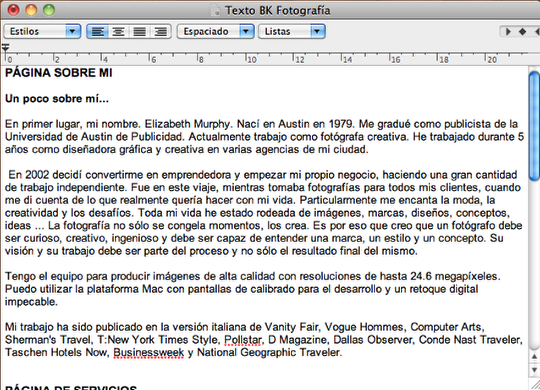The height and width of the screenshot is (390, 540).
Task: Click the name Elizabeth Murphy
Action: pyautogui.click(x=187, y=124)
